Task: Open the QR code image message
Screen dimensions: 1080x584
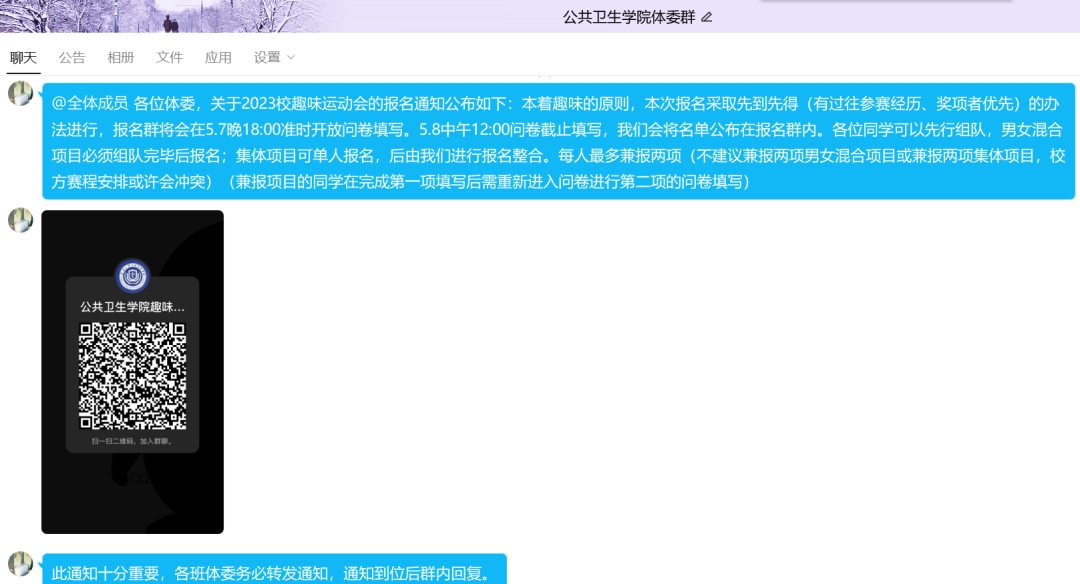Action: click(132, 372)
